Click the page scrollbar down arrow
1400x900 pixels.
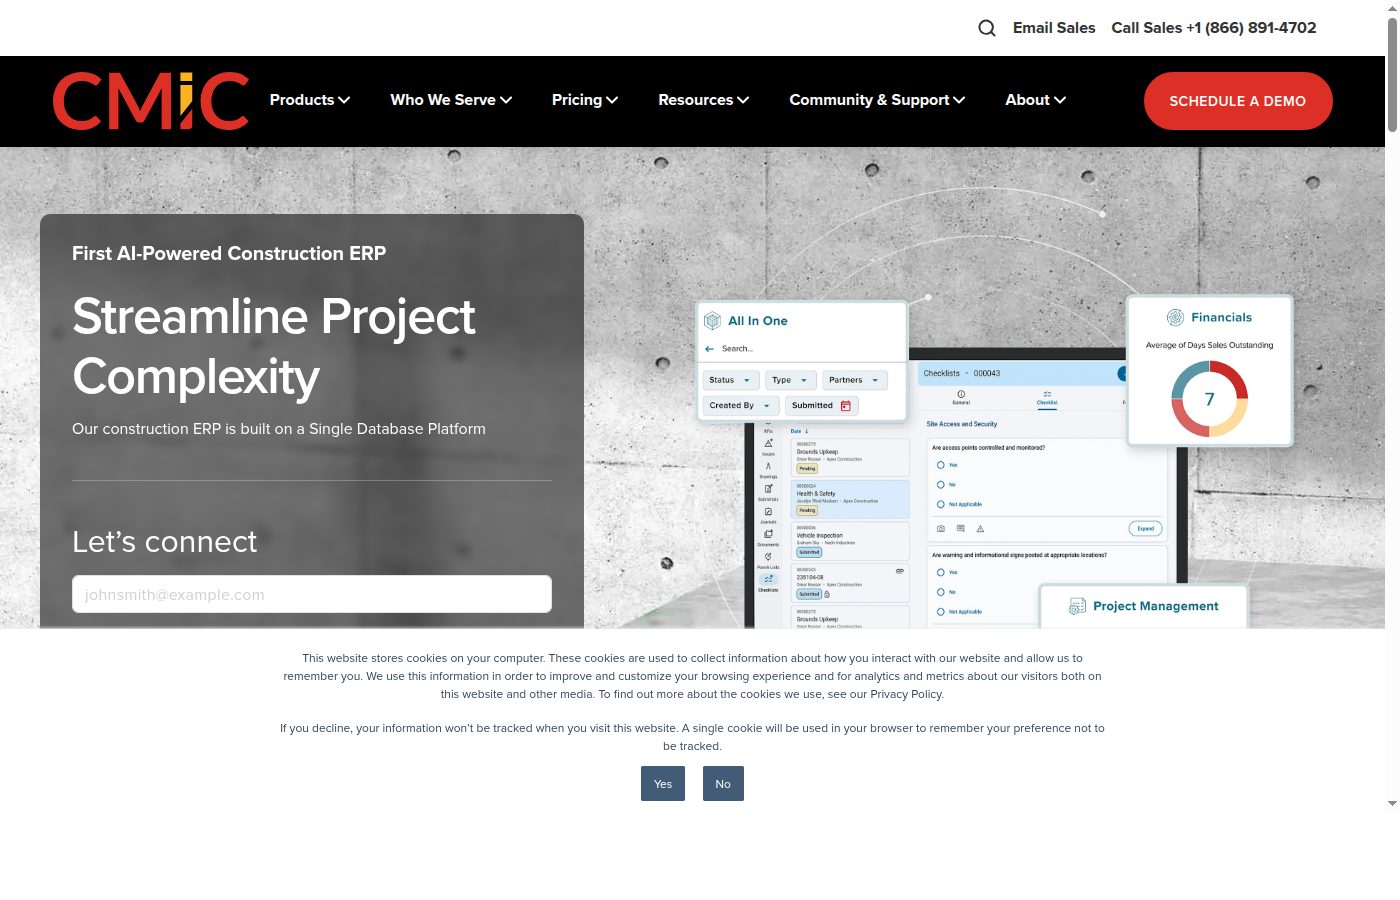point(1392,803)
